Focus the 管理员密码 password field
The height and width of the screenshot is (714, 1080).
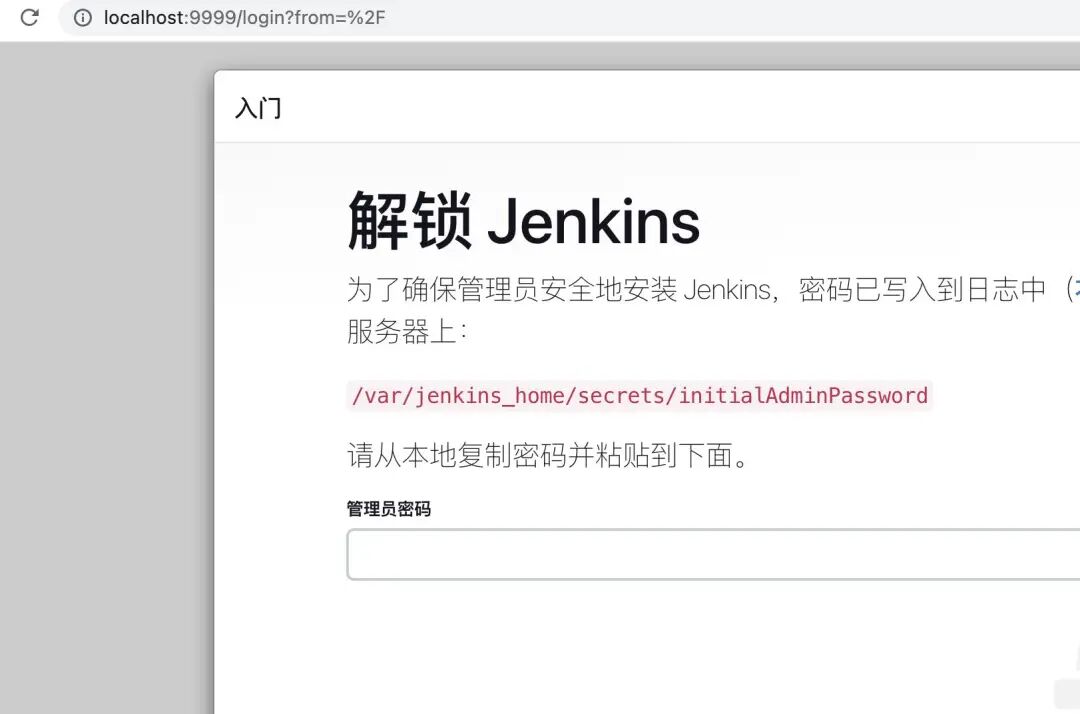(713, 554)
